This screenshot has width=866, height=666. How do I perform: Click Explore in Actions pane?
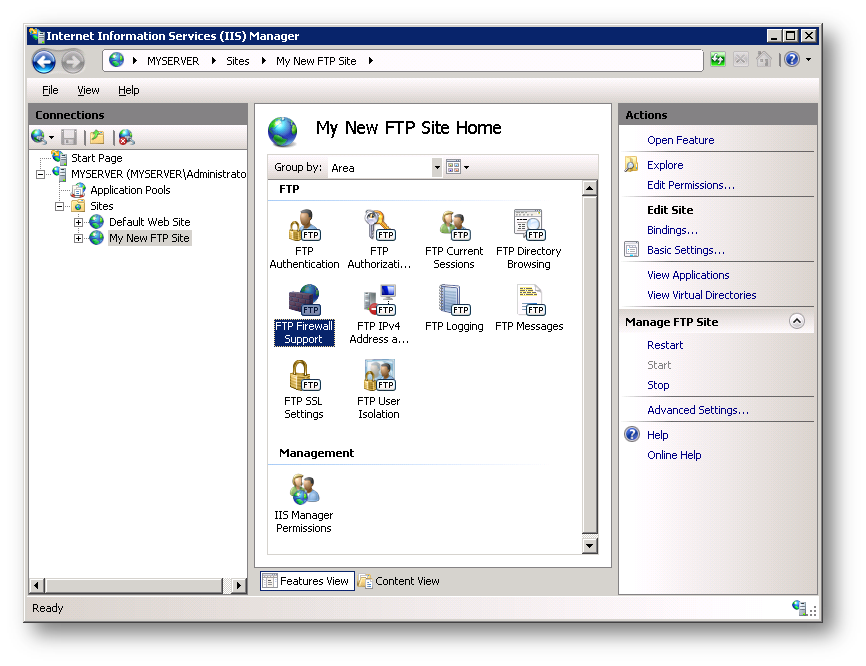click(665, 165)
